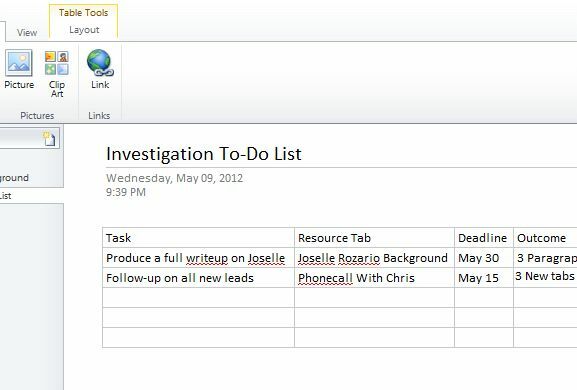Click cell 'Phonecall With Chris'
Image resolution: width=577 pixels, height=390 pixels.
pos(374,277)
